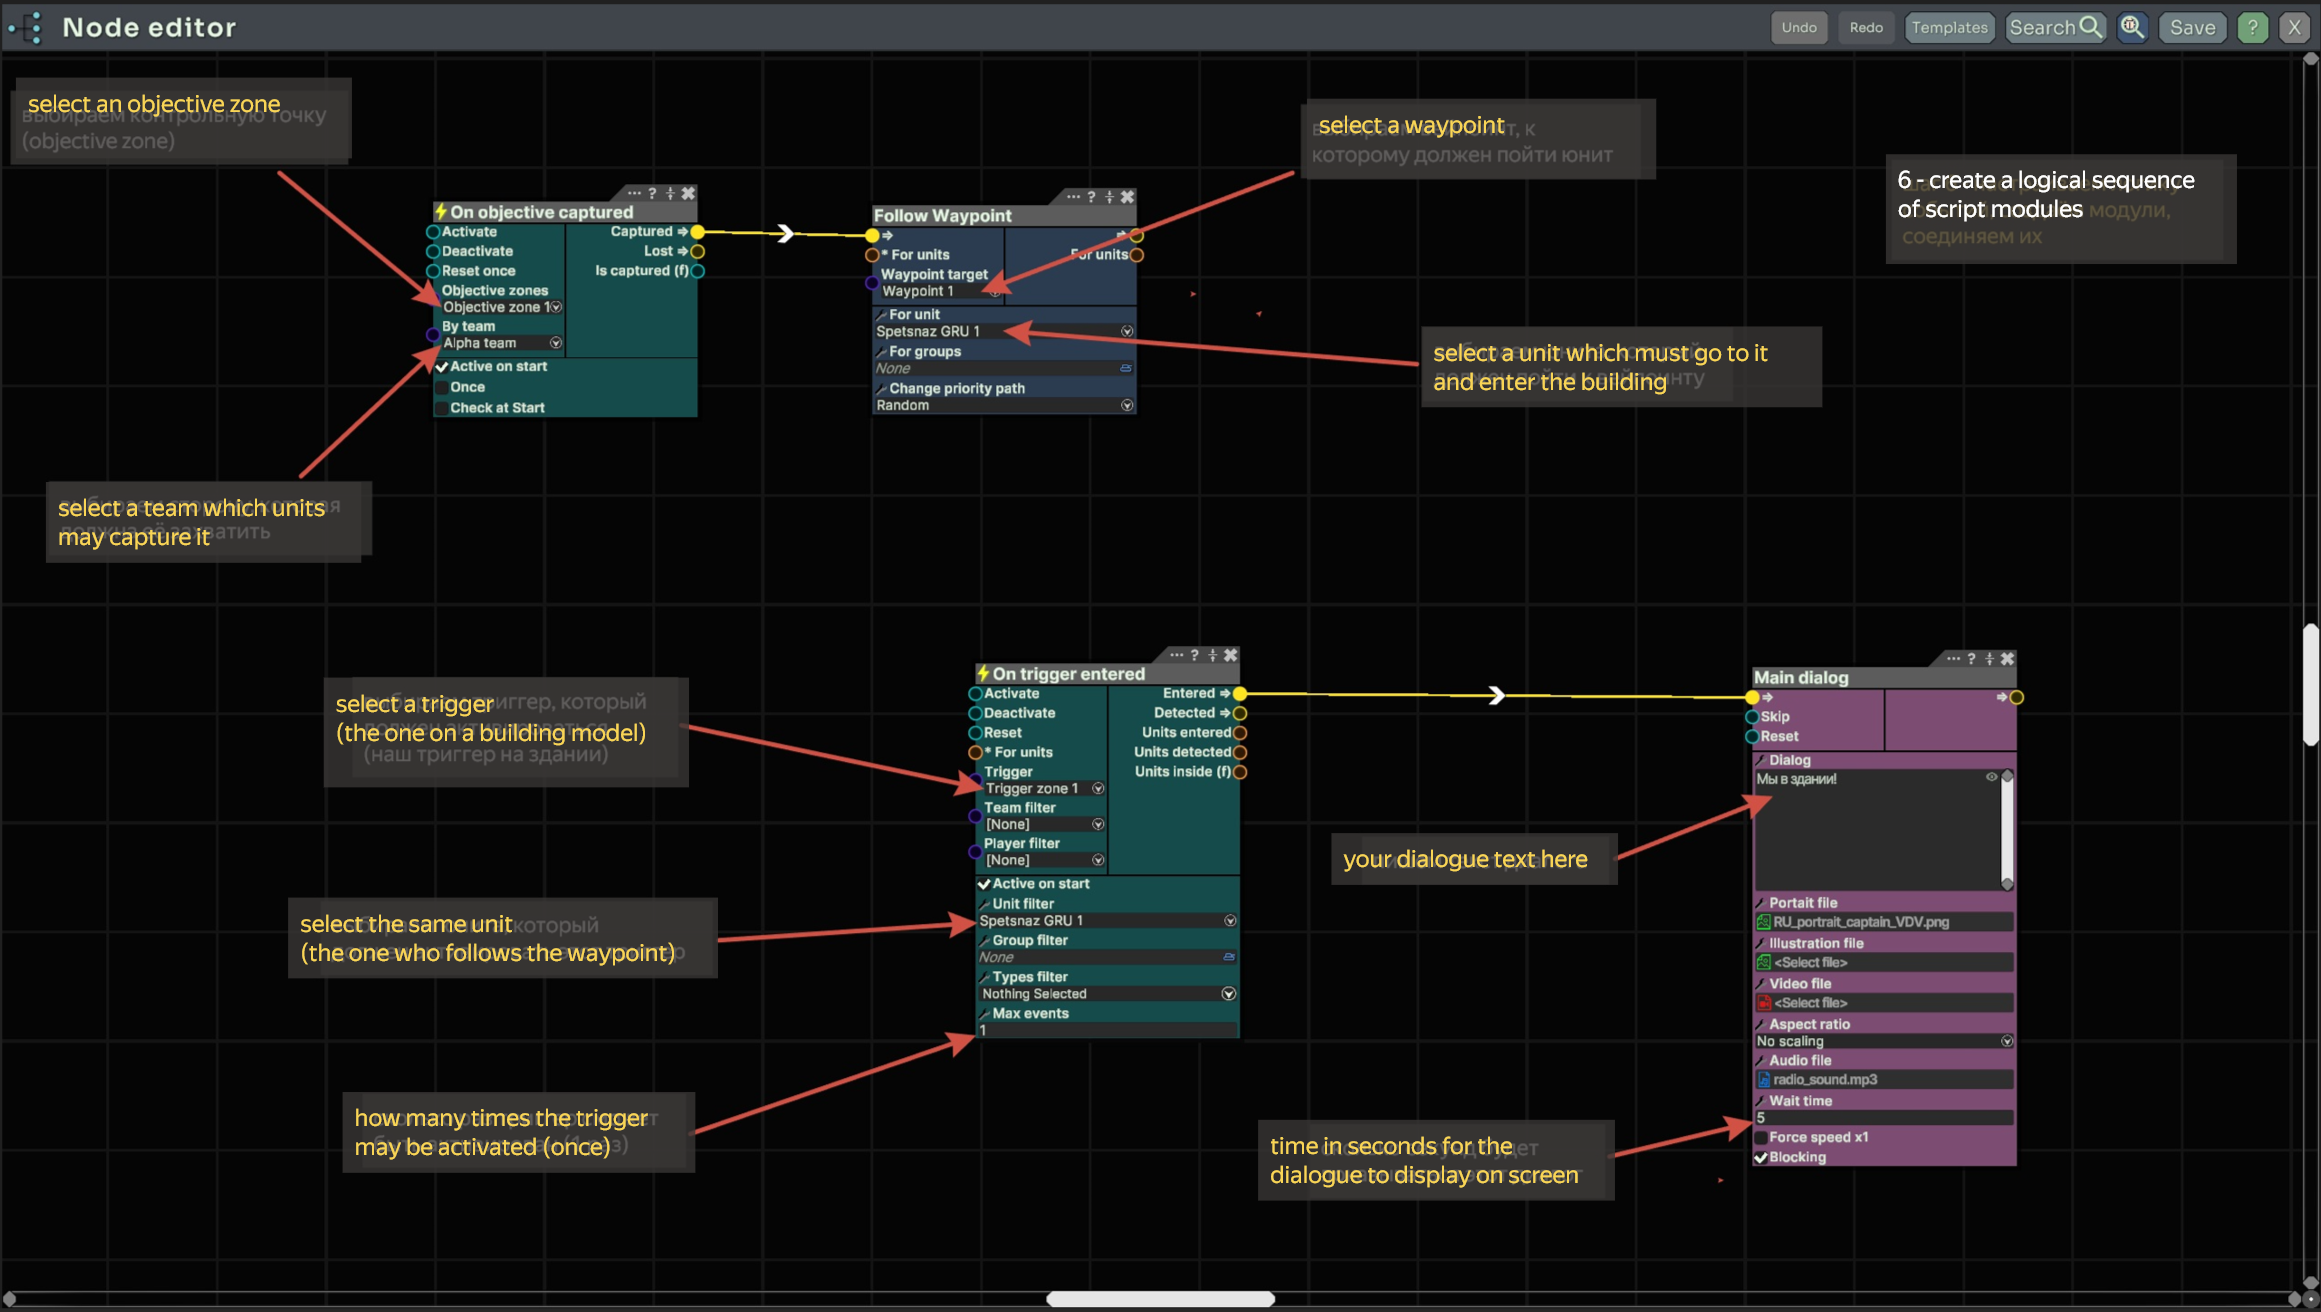Click the For groups browse icon

[x=1126, y=368]
